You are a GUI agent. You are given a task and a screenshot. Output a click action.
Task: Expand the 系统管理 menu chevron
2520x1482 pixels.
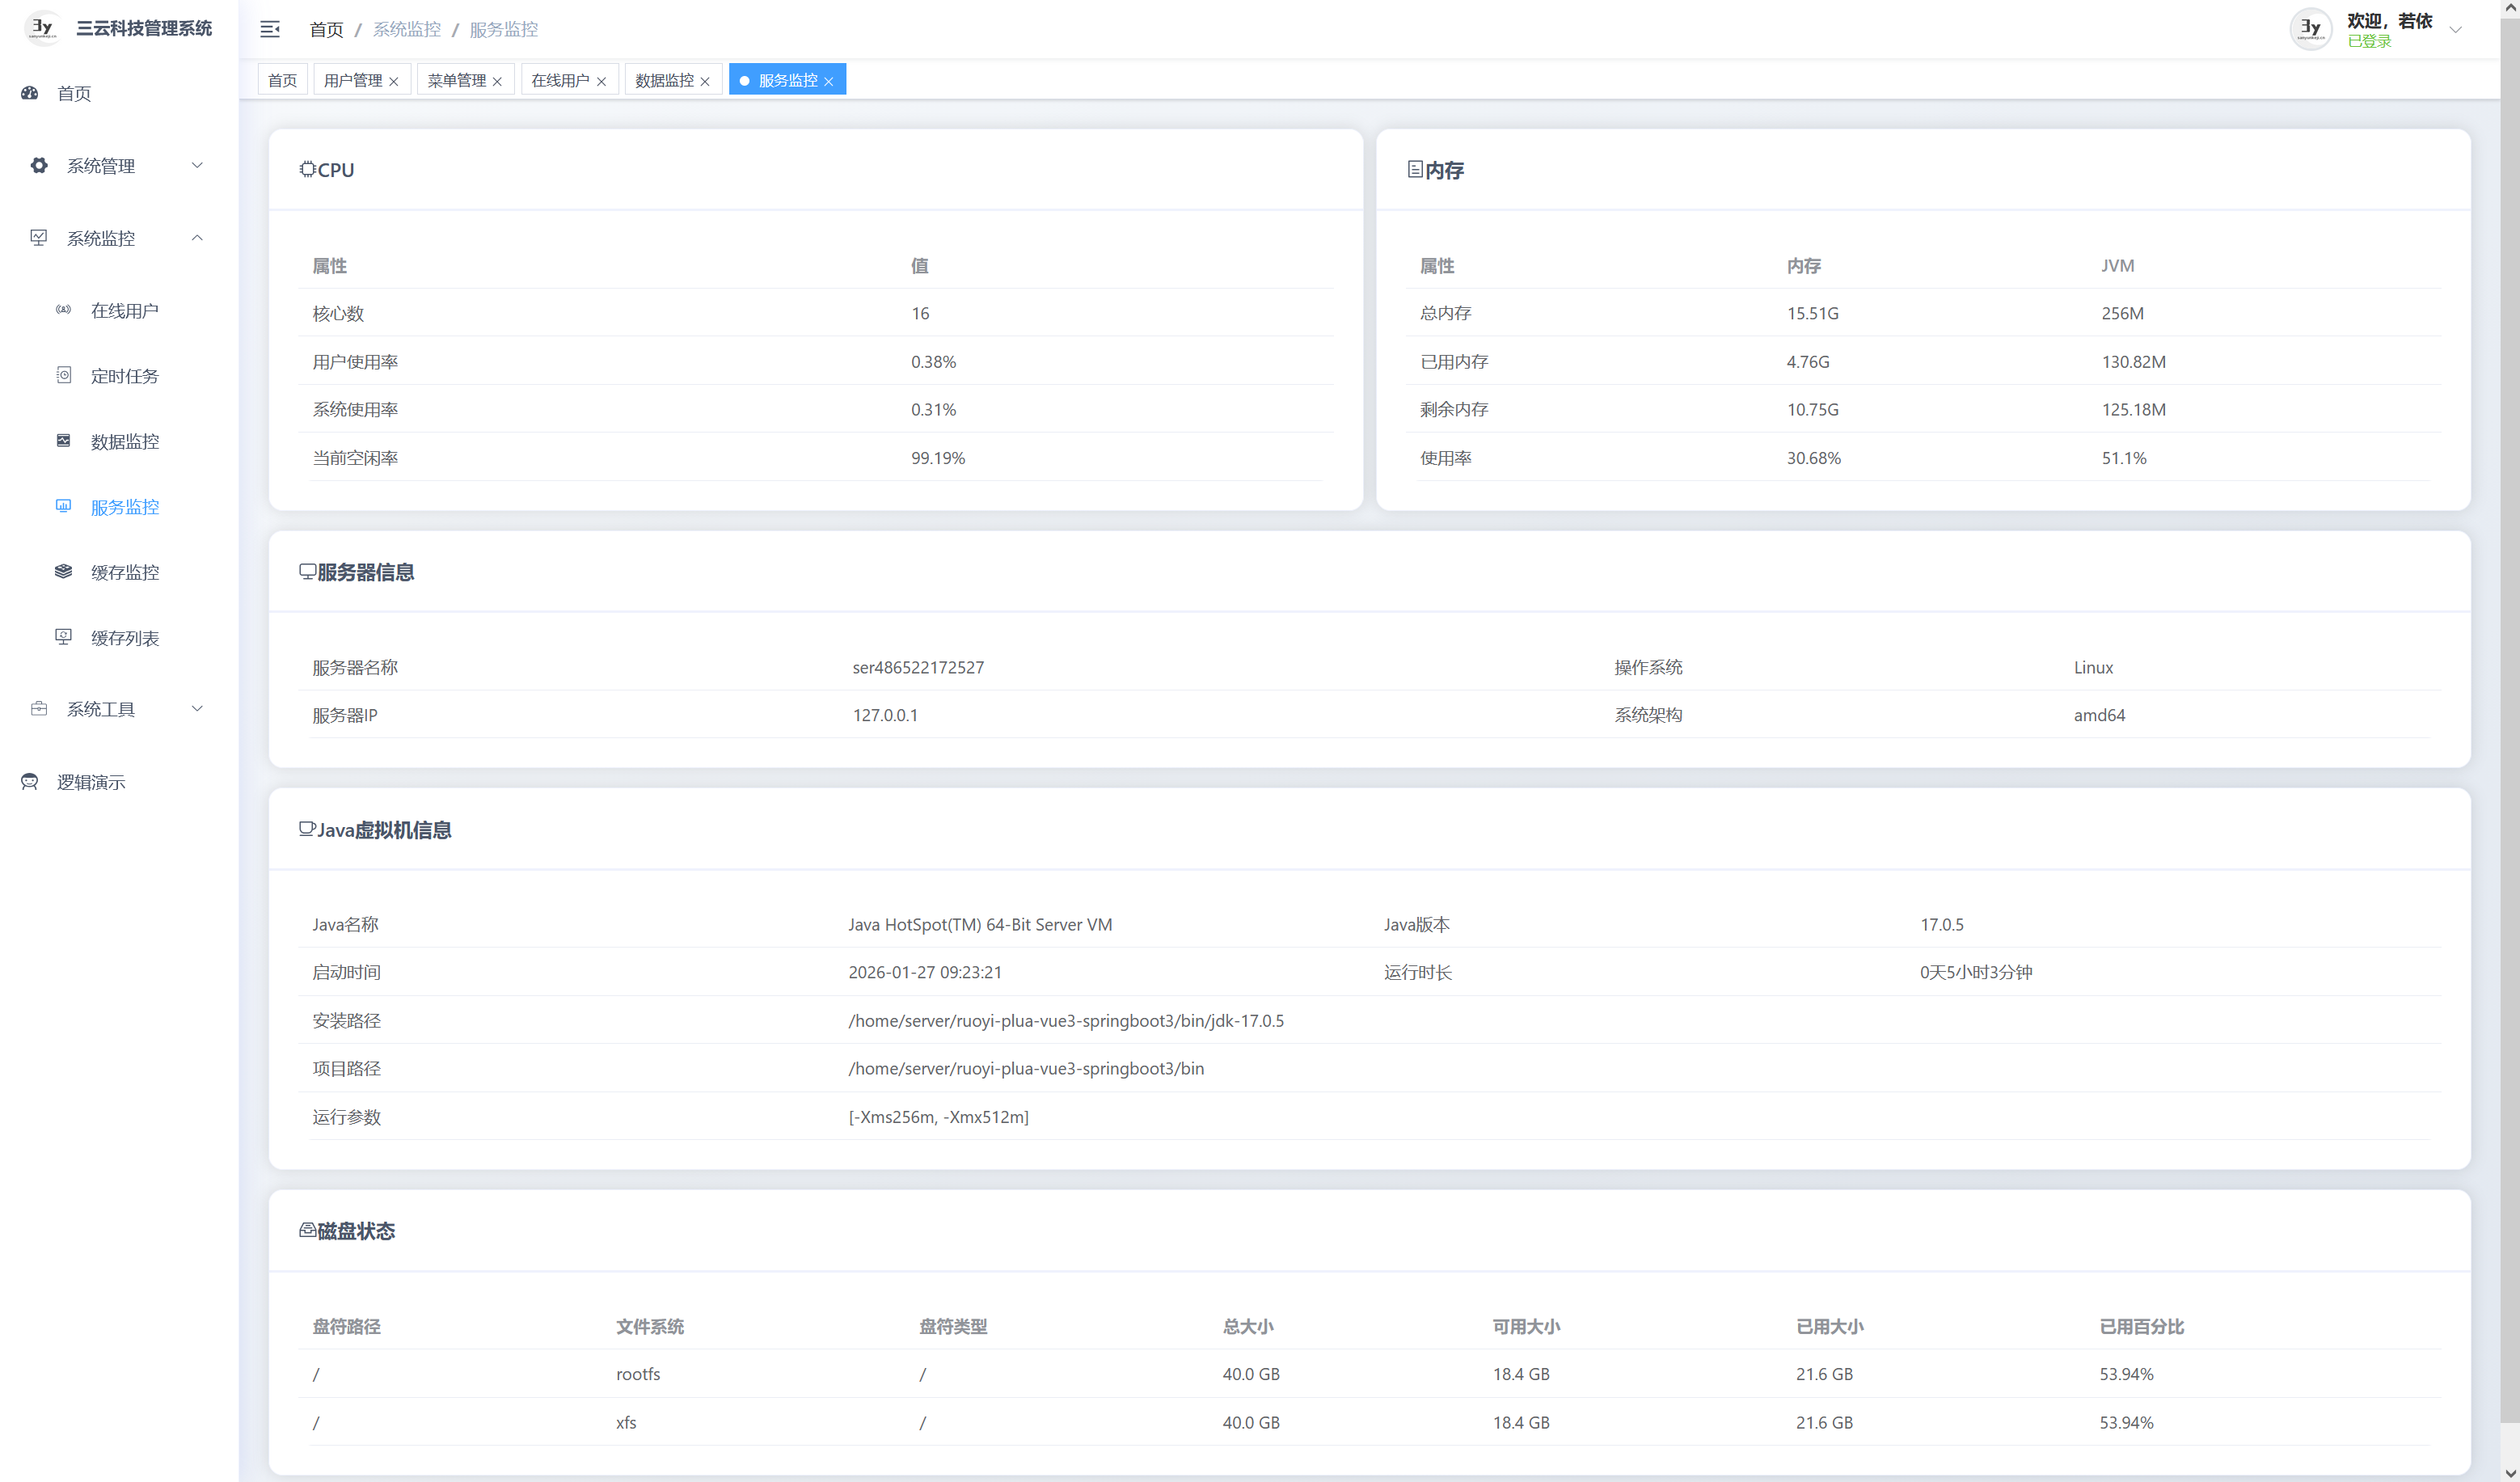197,165
